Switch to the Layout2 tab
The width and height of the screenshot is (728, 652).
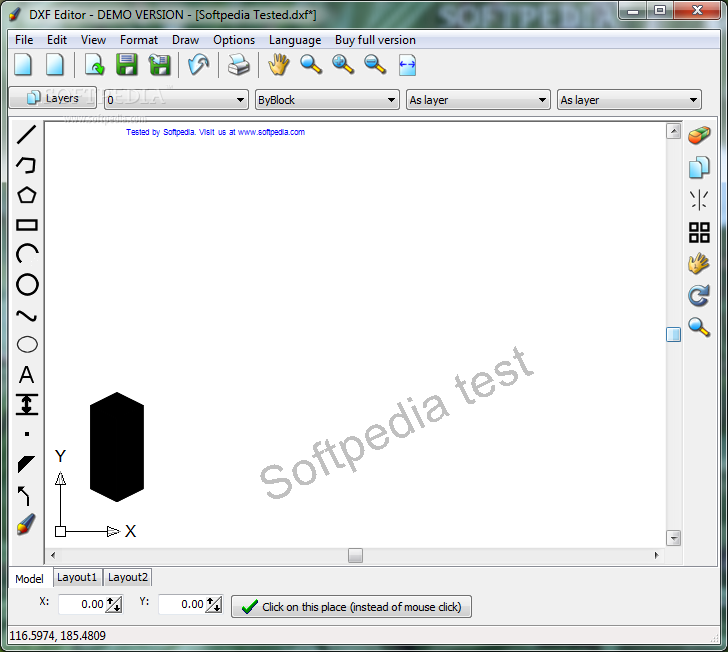128,577
